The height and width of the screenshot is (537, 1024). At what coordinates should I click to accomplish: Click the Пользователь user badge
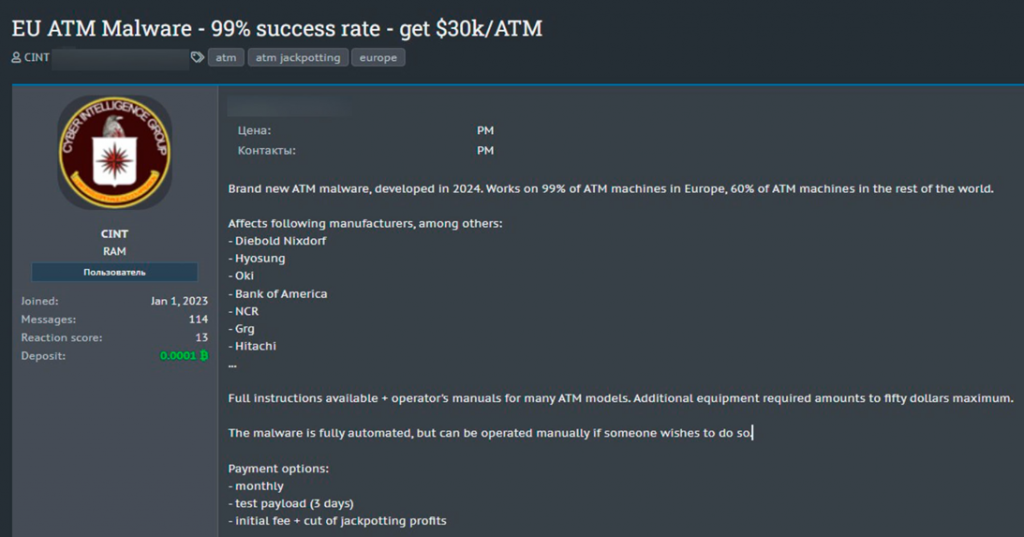pos(114,272)
